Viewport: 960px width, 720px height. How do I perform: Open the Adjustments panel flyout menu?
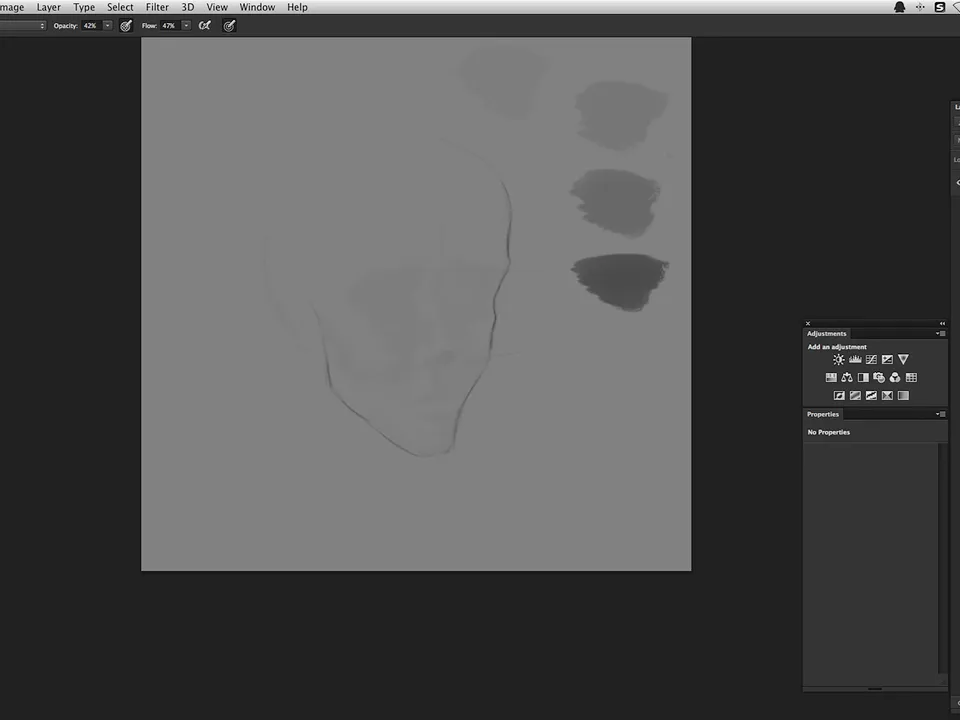coord(941,334)
